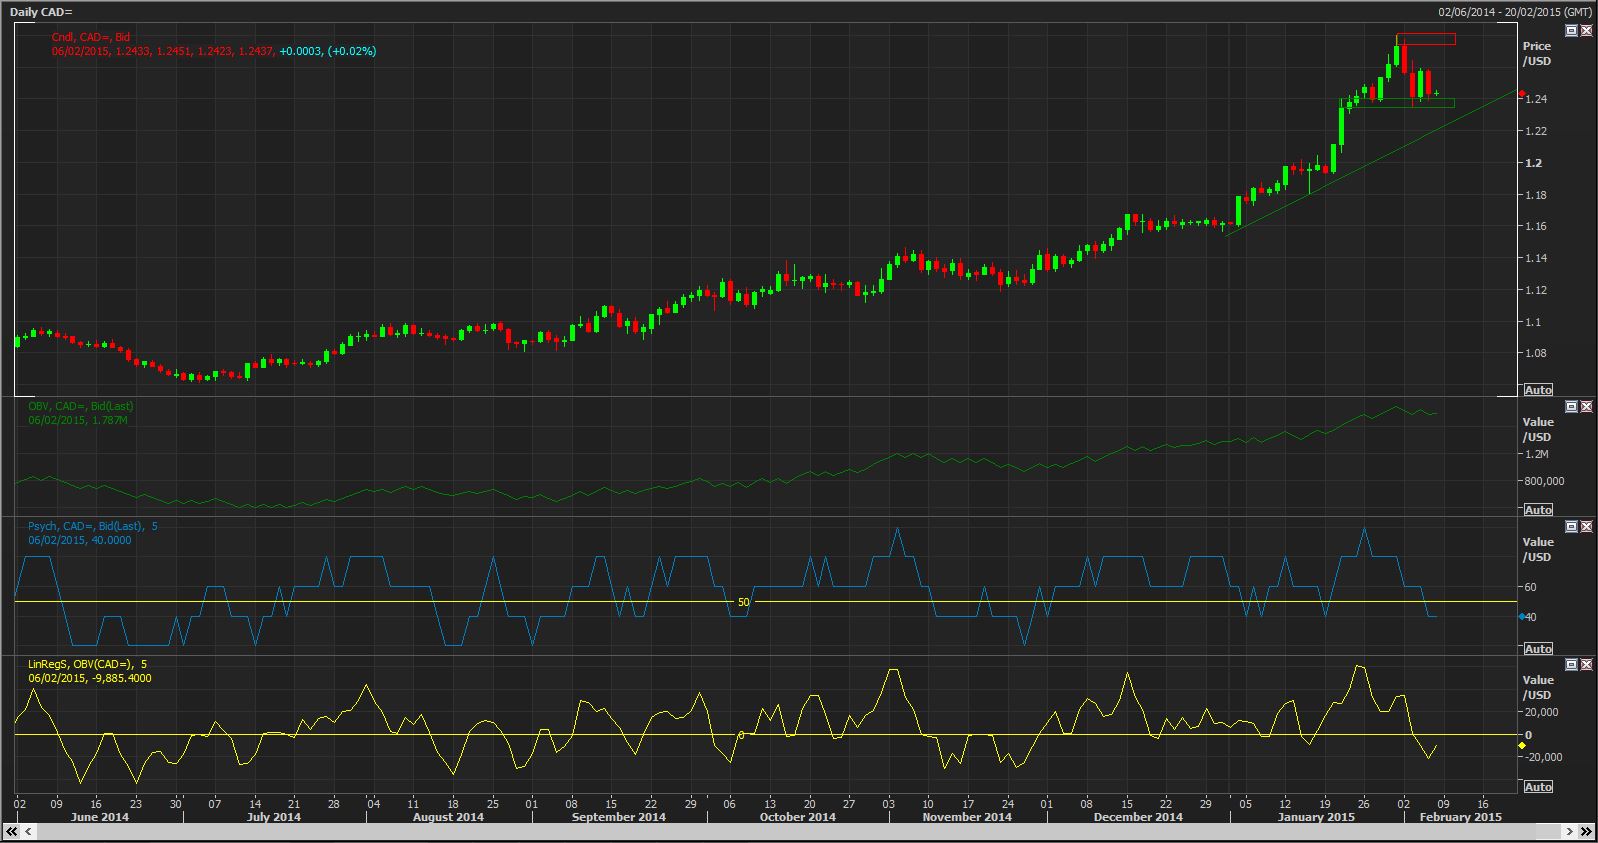The height and width of the screenshot is (843, 1598).
Task: Click the 800,000 label on OBV axis
Action: coord(1544,481)
